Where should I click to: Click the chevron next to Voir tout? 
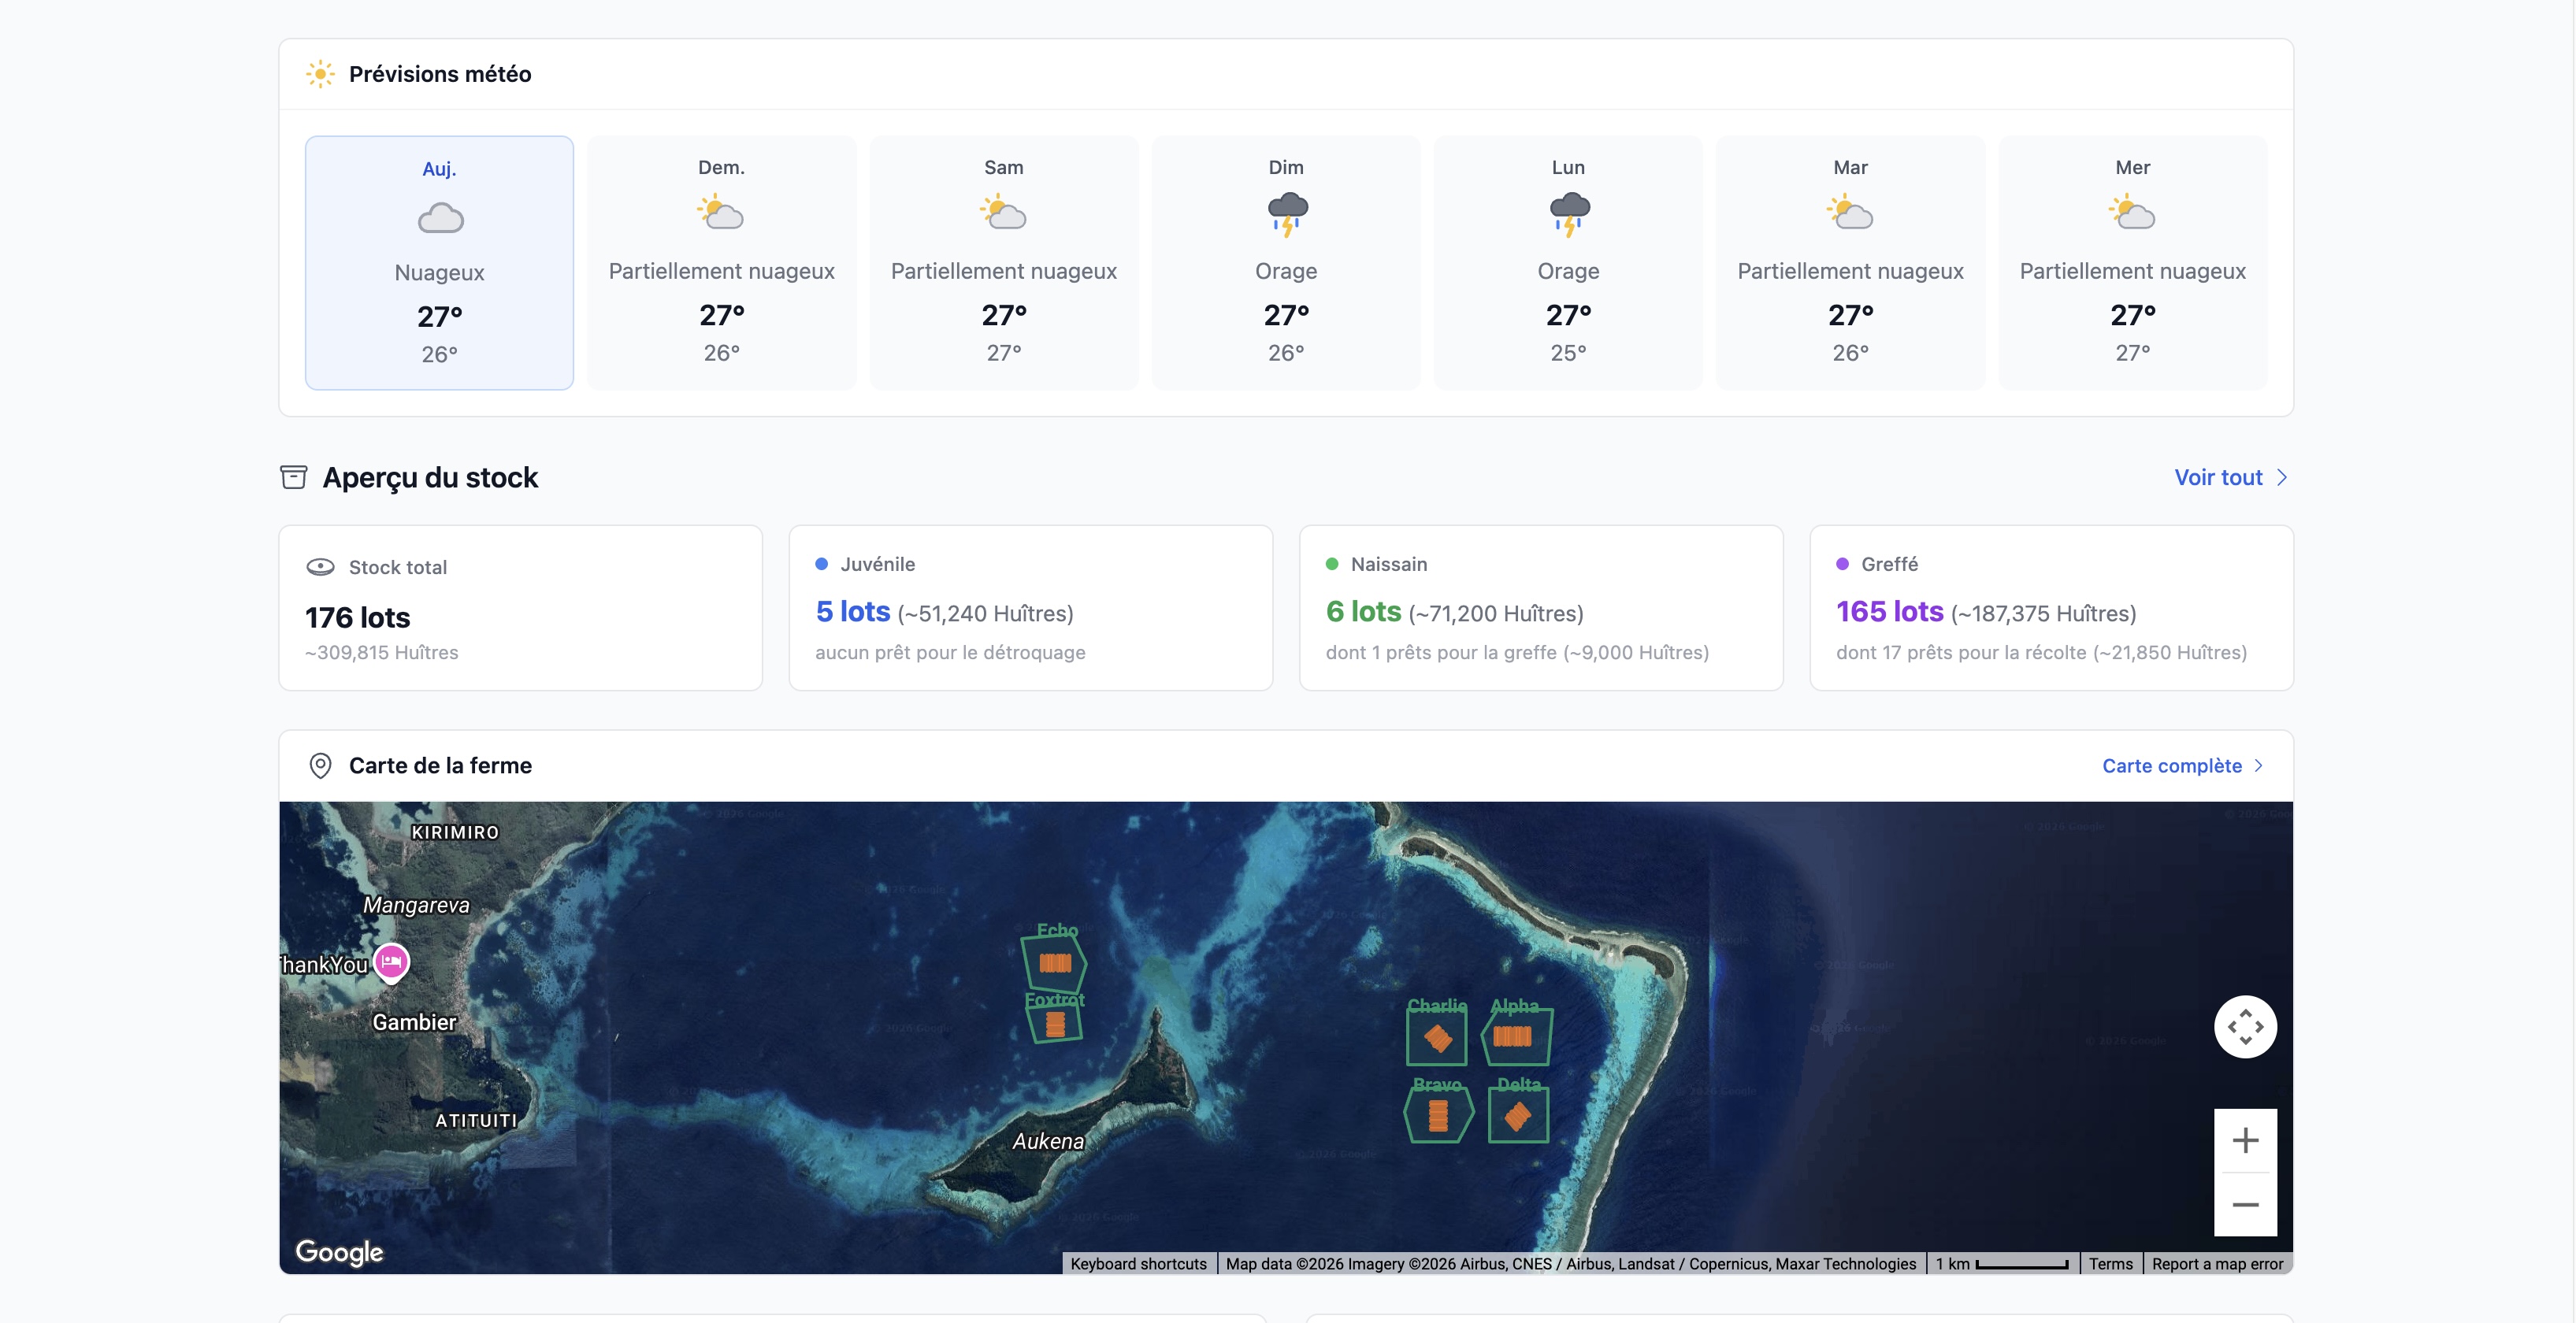tap(2281, 477)
